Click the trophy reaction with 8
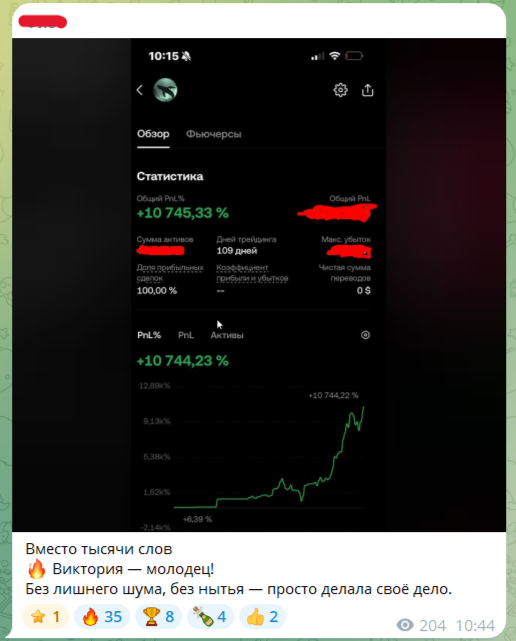Screen dimensions: 516x641 point(158,616)
